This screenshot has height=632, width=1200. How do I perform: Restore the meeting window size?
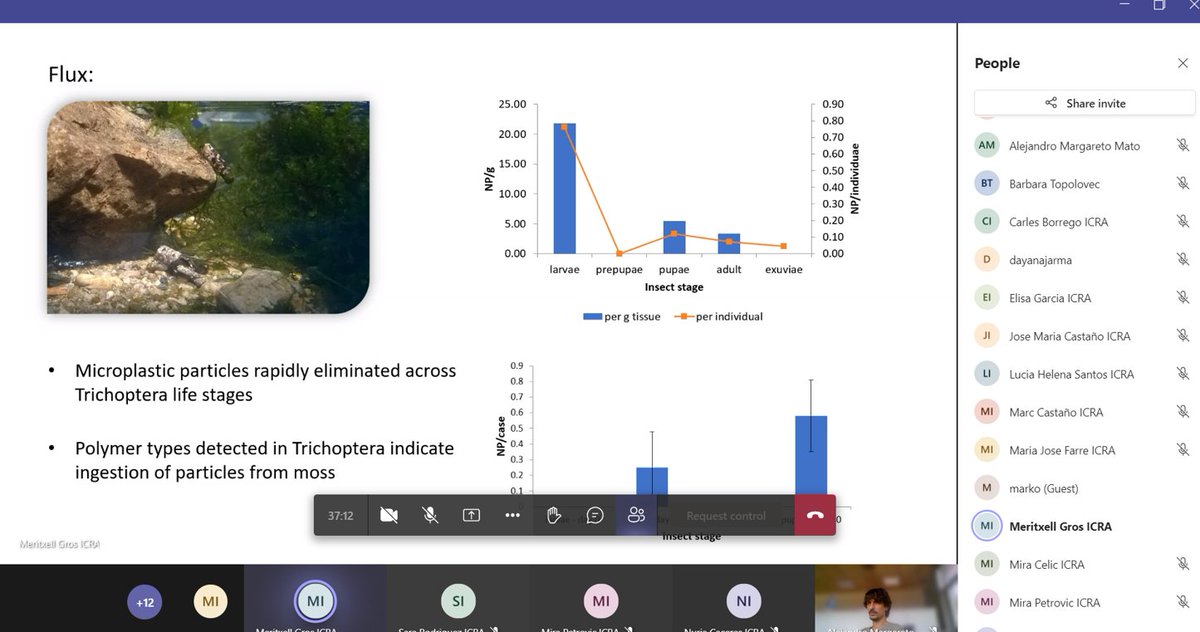point(1159,5)
